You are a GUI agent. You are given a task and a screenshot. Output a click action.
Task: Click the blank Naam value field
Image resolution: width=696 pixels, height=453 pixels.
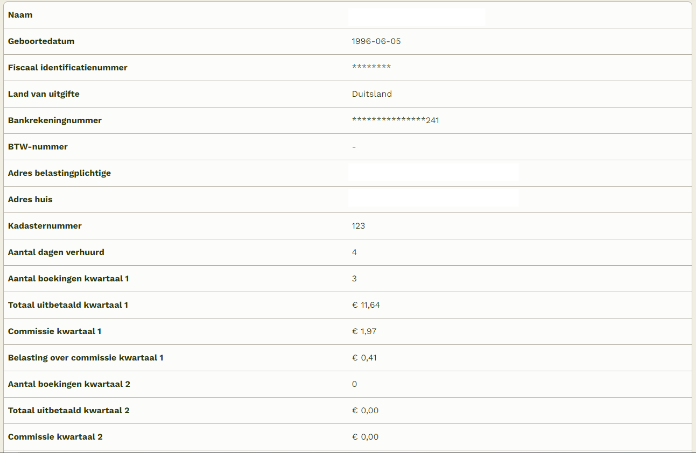[x=416, y=17]
